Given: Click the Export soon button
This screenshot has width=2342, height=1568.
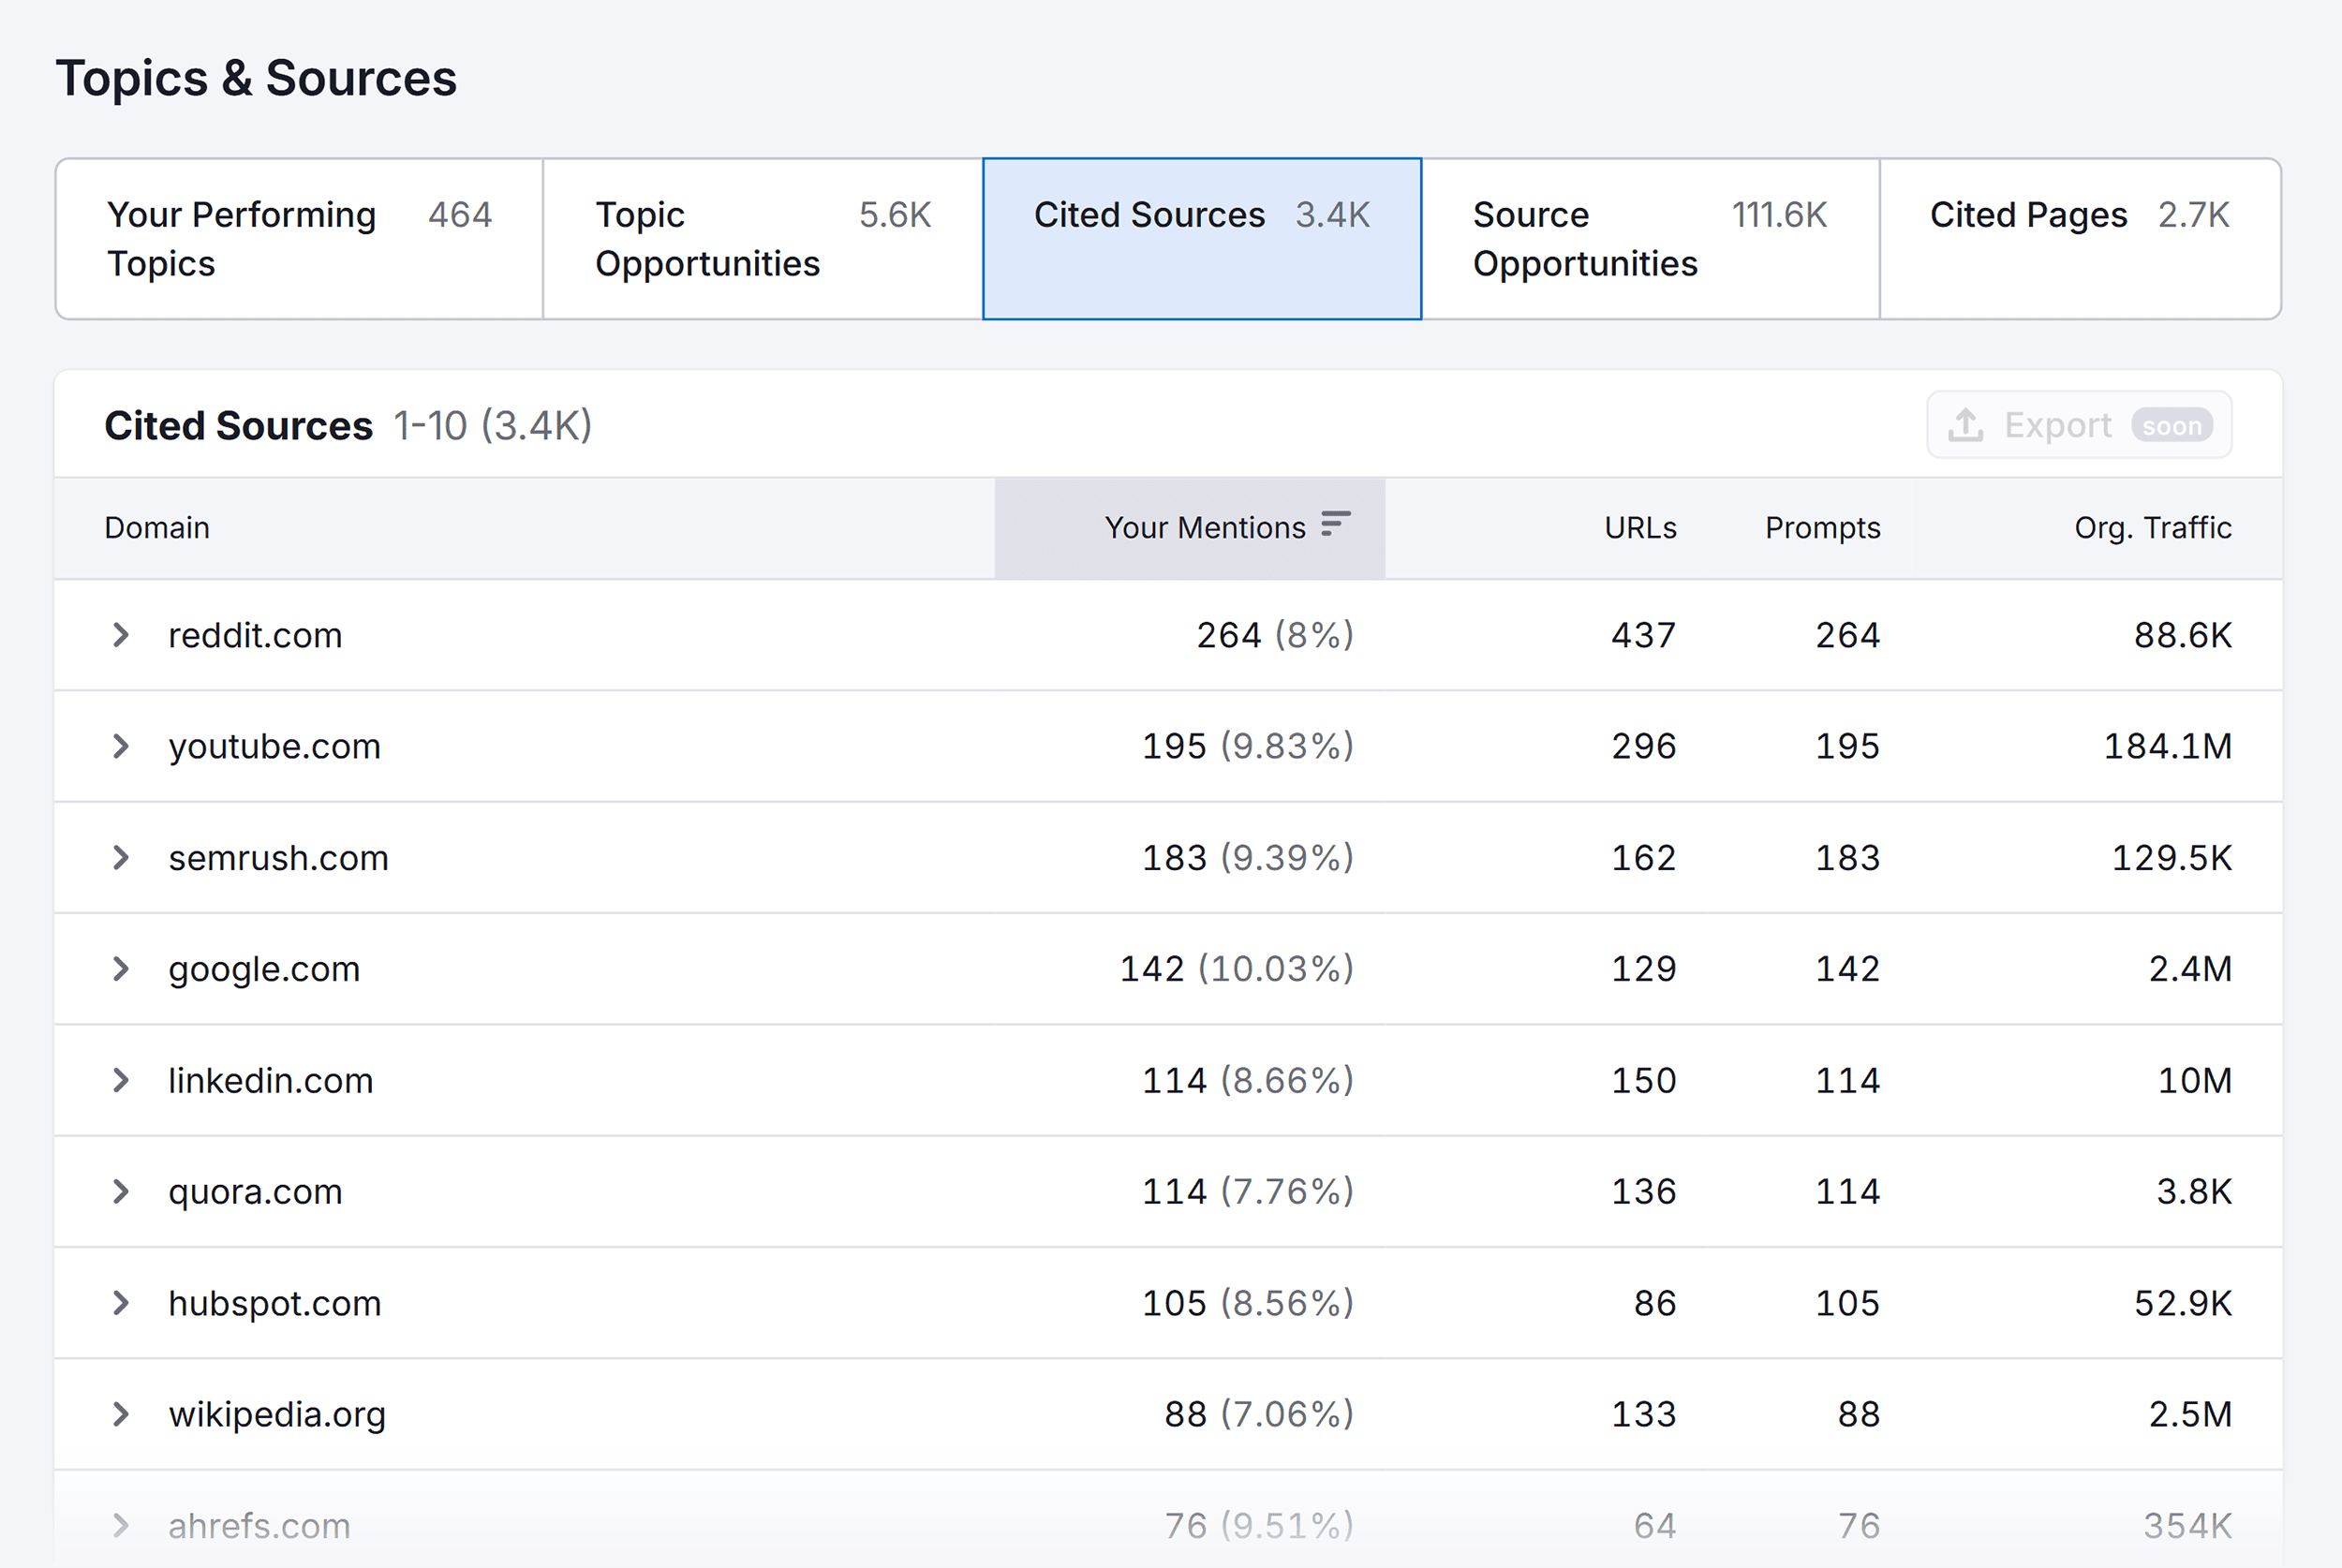Looking at the screenshot, I should (2078, 424).
